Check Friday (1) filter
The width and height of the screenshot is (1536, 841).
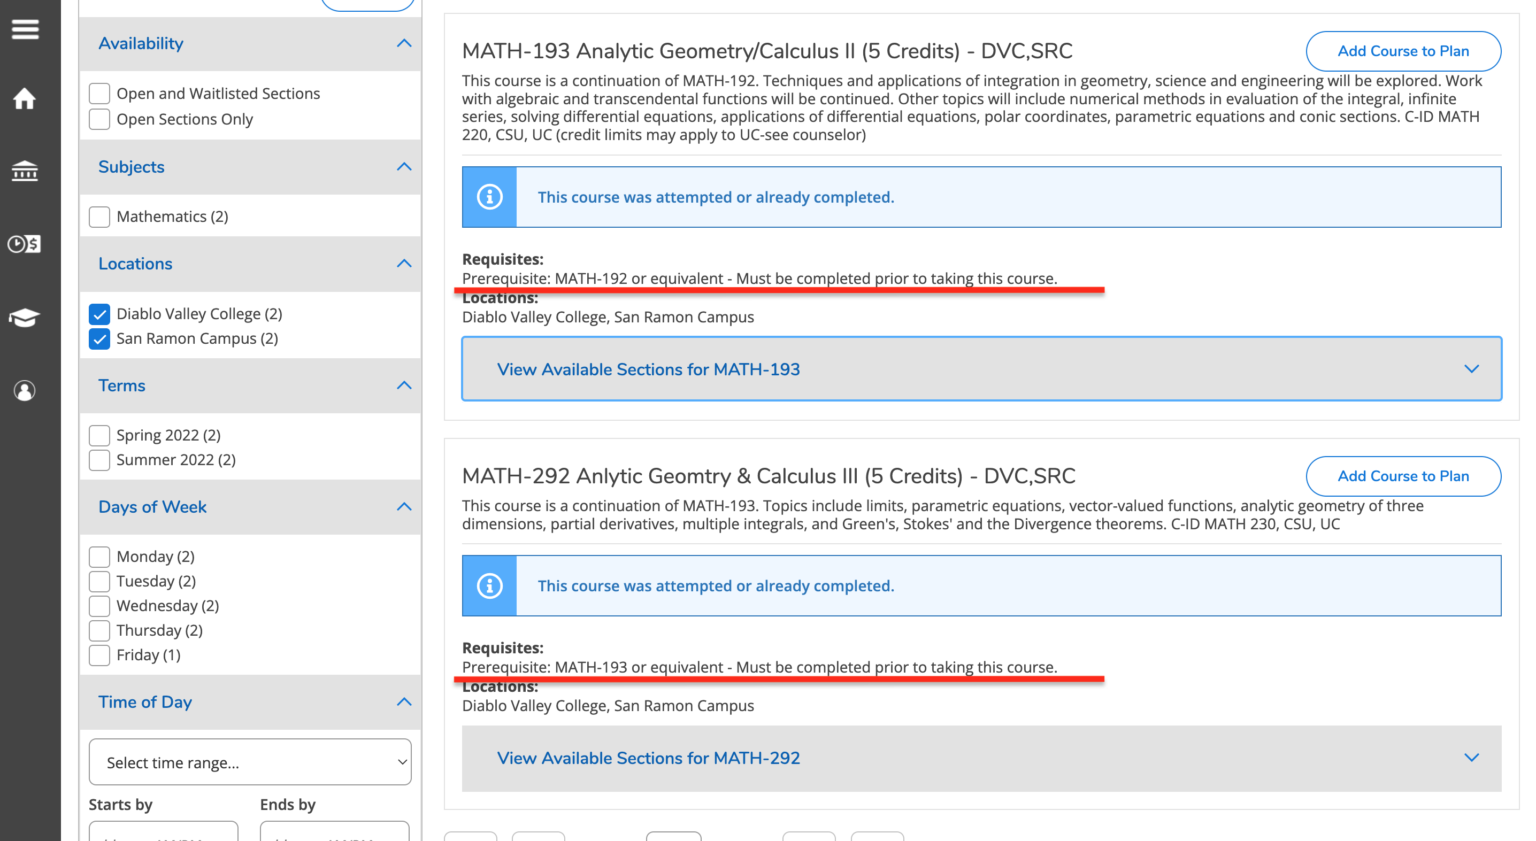pyautogui.click(x=99, y=655)
